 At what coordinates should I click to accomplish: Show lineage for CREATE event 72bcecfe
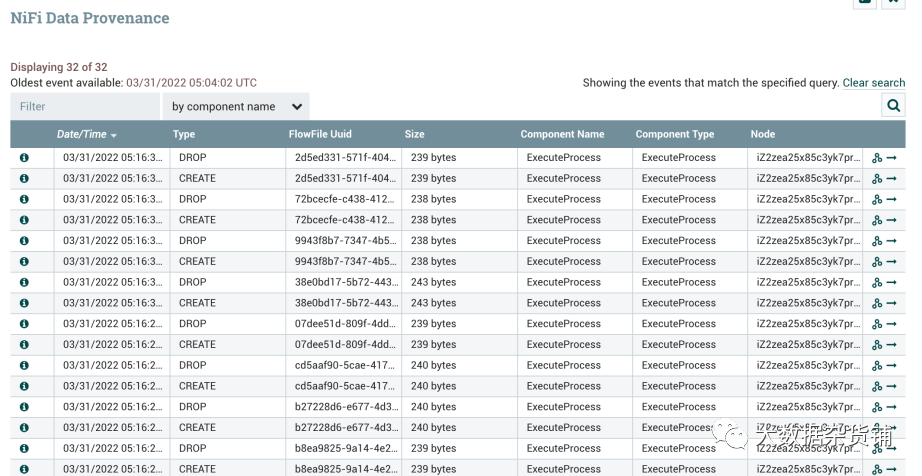click(877, 220)
